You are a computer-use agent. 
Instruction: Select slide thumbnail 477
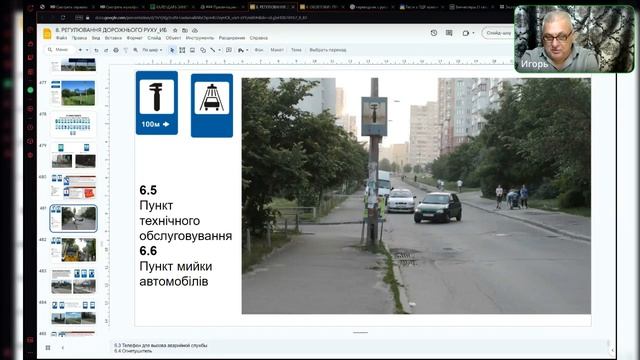coord(73,93)
